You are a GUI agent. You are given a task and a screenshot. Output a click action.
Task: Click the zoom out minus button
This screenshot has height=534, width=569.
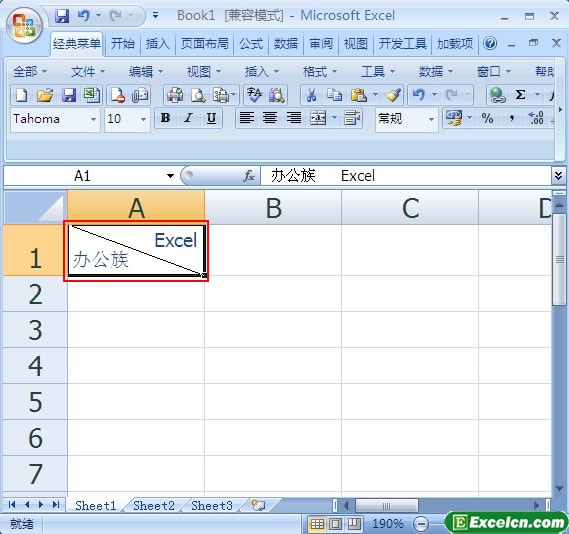[x=421, y=524]
